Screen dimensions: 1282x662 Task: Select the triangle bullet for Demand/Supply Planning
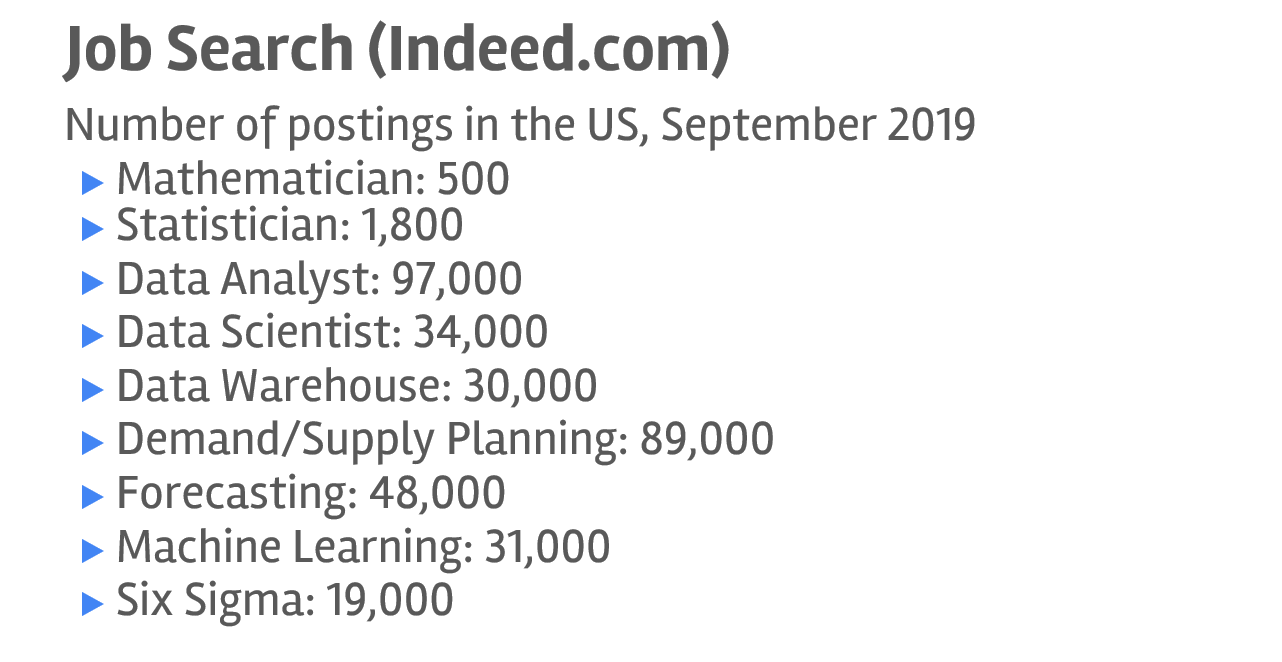tap(93, 442)
